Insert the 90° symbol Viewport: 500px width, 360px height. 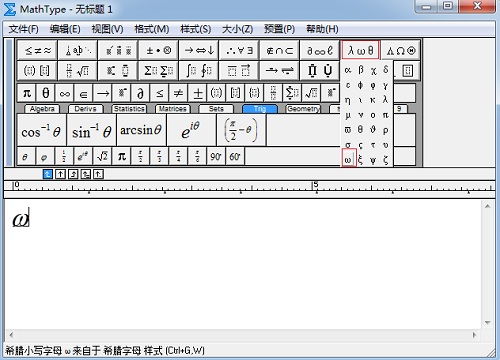point(216,156)
